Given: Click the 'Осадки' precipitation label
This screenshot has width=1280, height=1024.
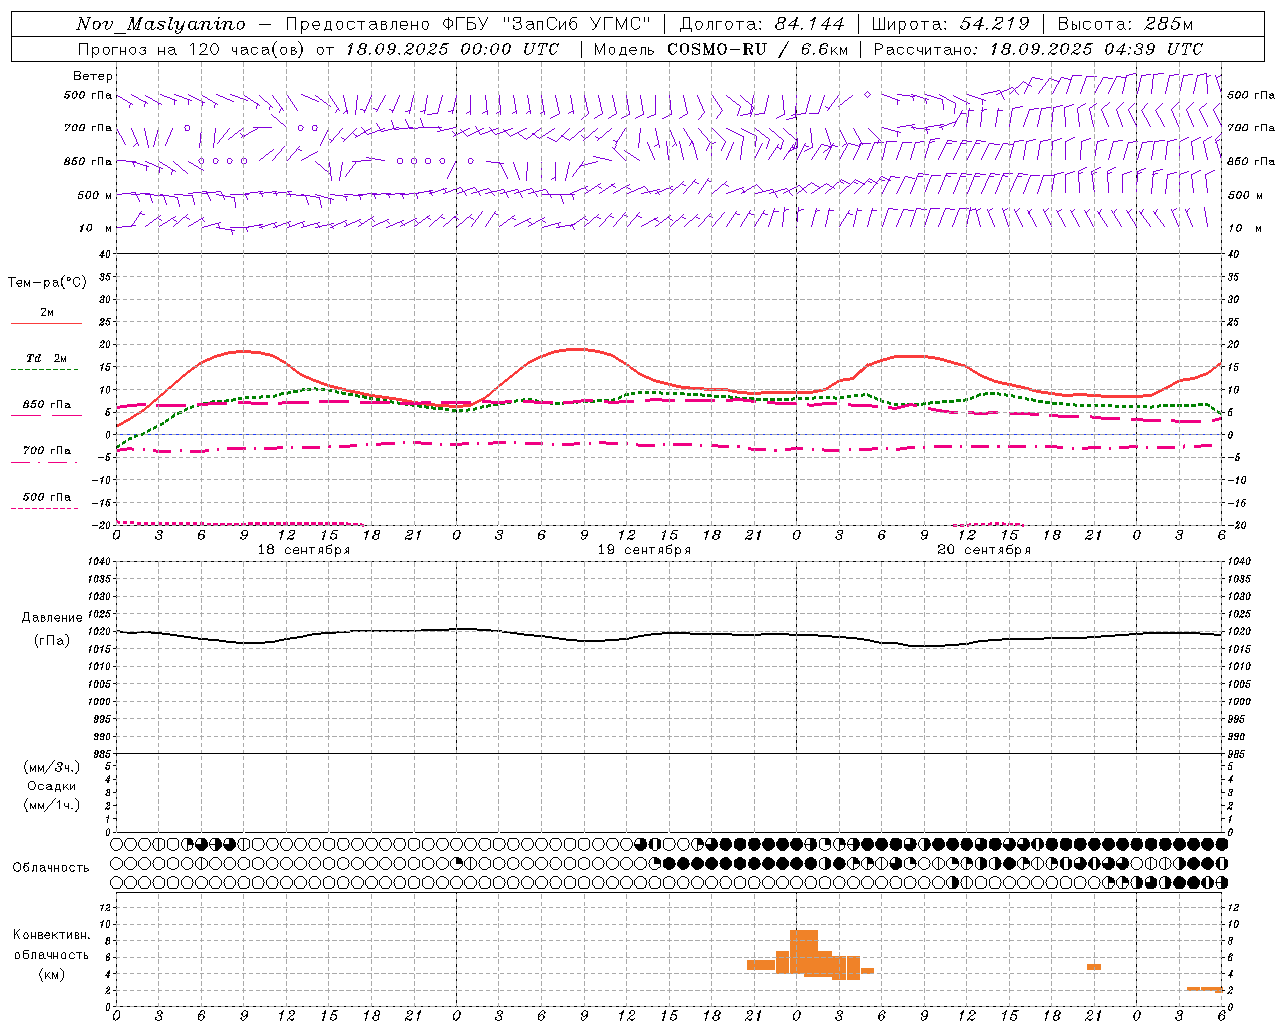Looking at the screenshot, I should point(52,786).
